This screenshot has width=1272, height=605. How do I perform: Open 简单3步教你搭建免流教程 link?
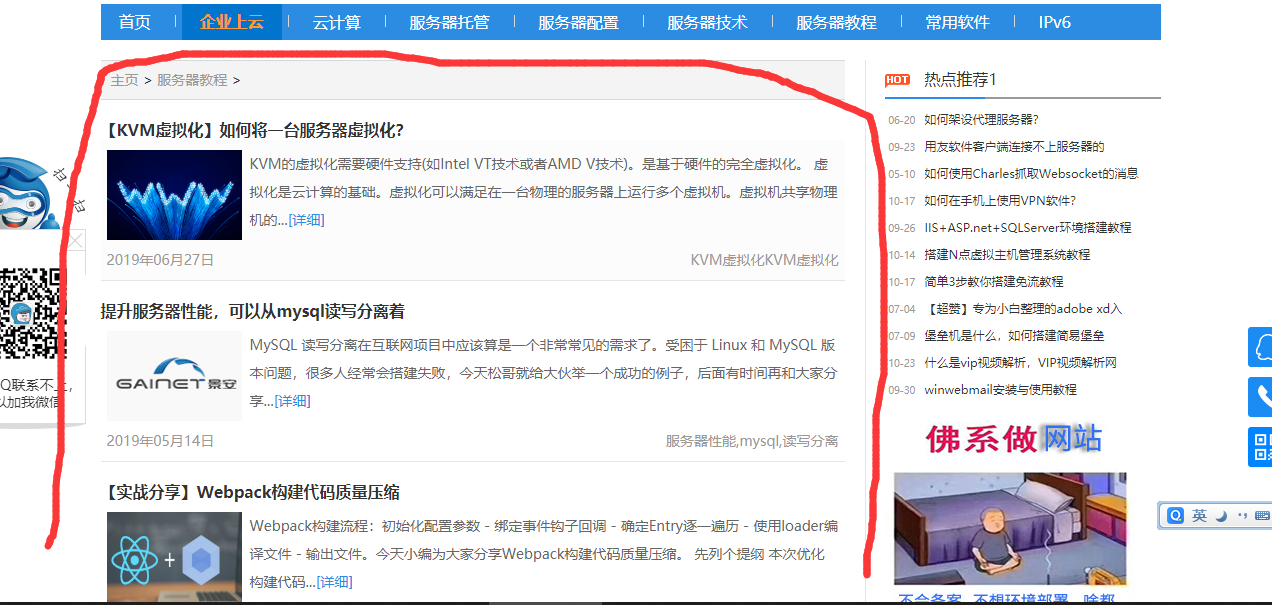coord(994,282)
